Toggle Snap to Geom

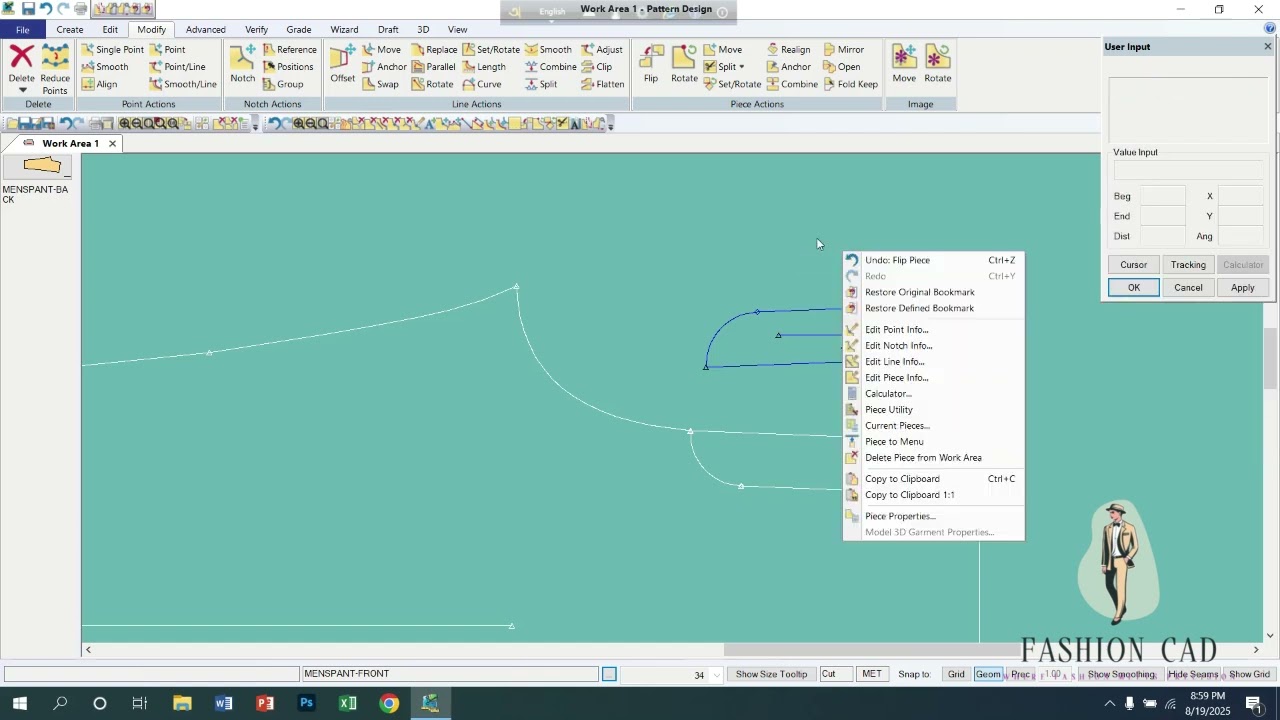click(x=988, y=675)
